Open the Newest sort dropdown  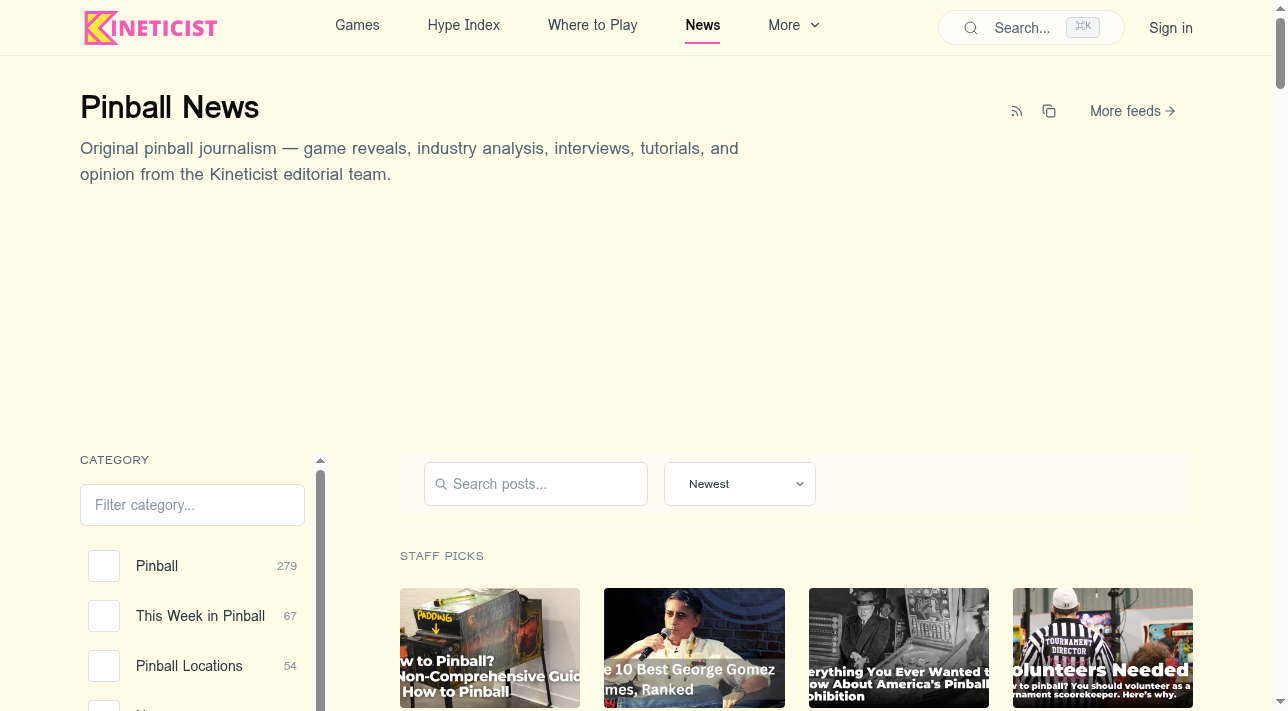[740, 484]
